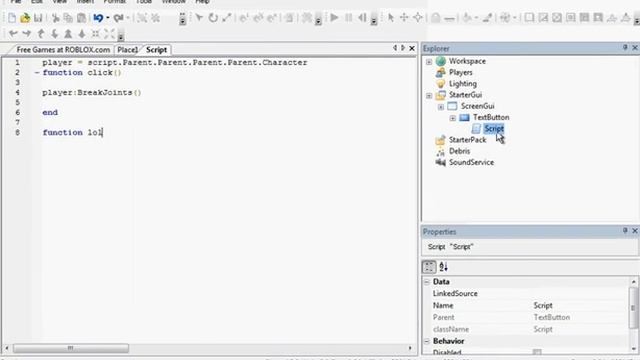Open the Redo history dropdown arrow

(128, 18)
